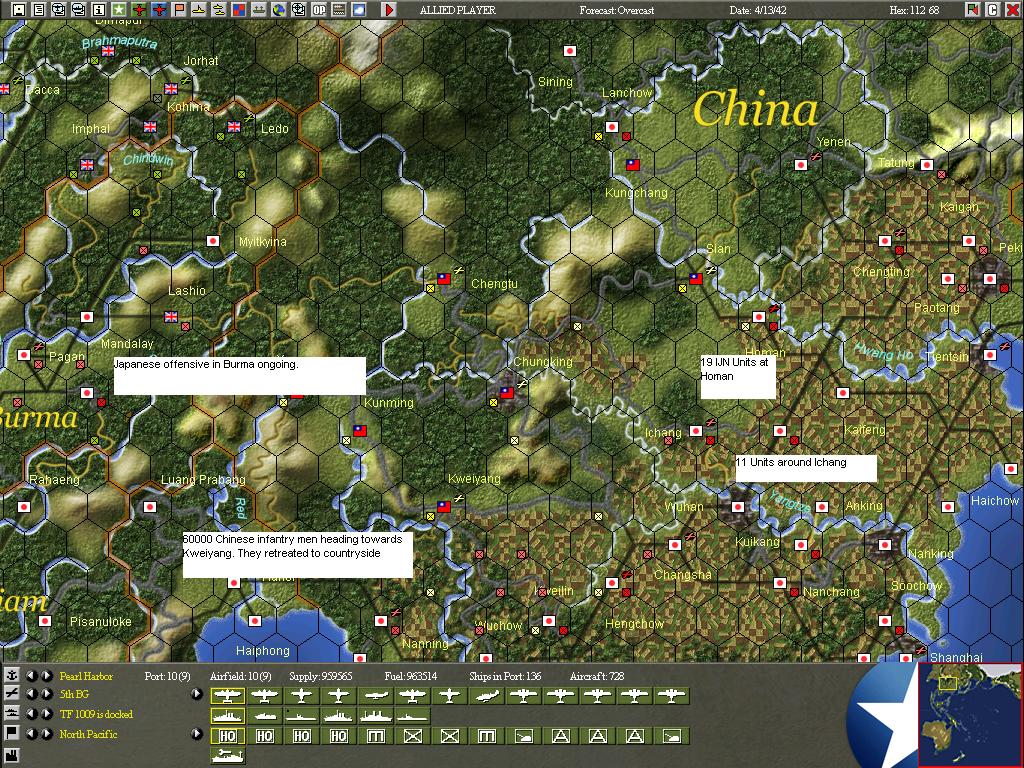This screenshot has height=768, width=1024.
Task: Click the Chinese flag at Chengtu
Action: click(x=443, y=278)
